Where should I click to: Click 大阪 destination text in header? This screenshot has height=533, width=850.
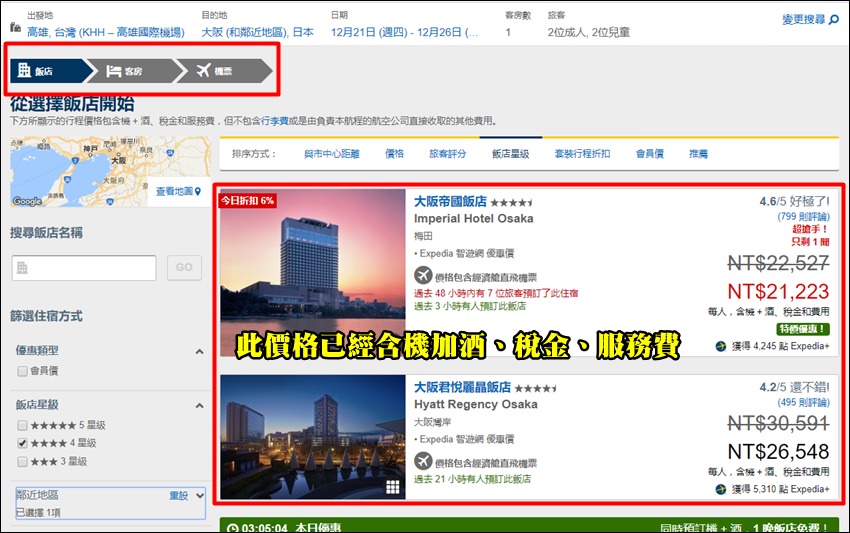pos(257,33)
